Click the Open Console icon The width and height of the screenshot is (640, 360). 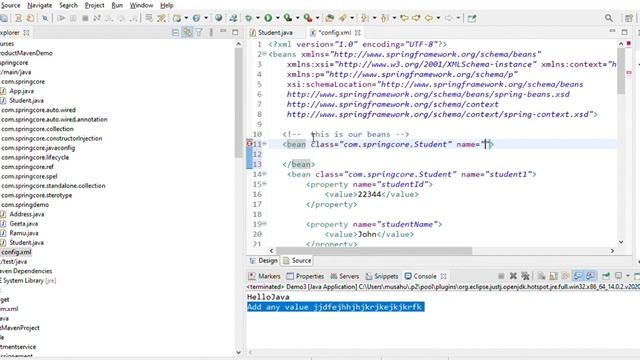[x=637, y=276]
